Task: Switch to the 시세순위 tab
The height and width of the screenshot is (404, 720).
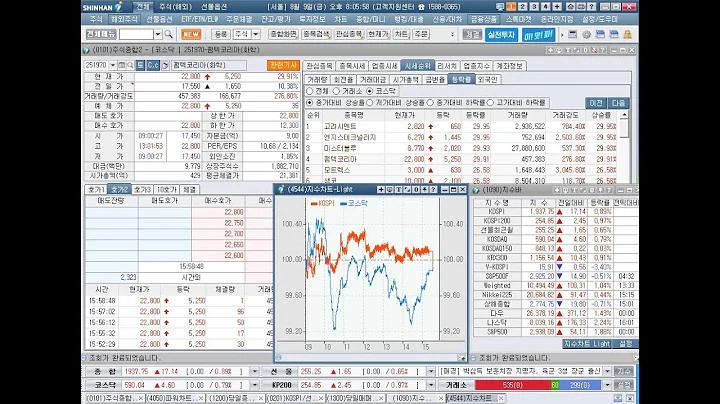Action: tap(417, 66)
